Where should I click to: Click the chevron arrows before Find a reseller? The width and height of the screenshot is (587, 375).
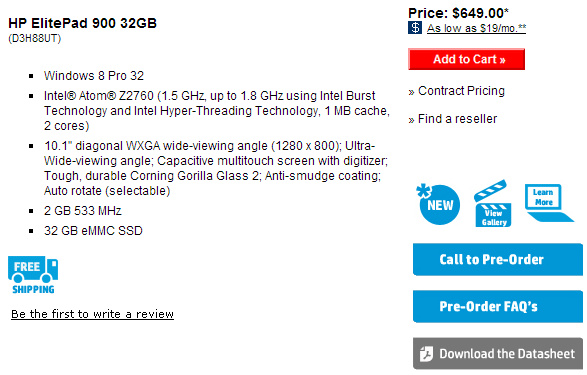(x=411, y=120)
